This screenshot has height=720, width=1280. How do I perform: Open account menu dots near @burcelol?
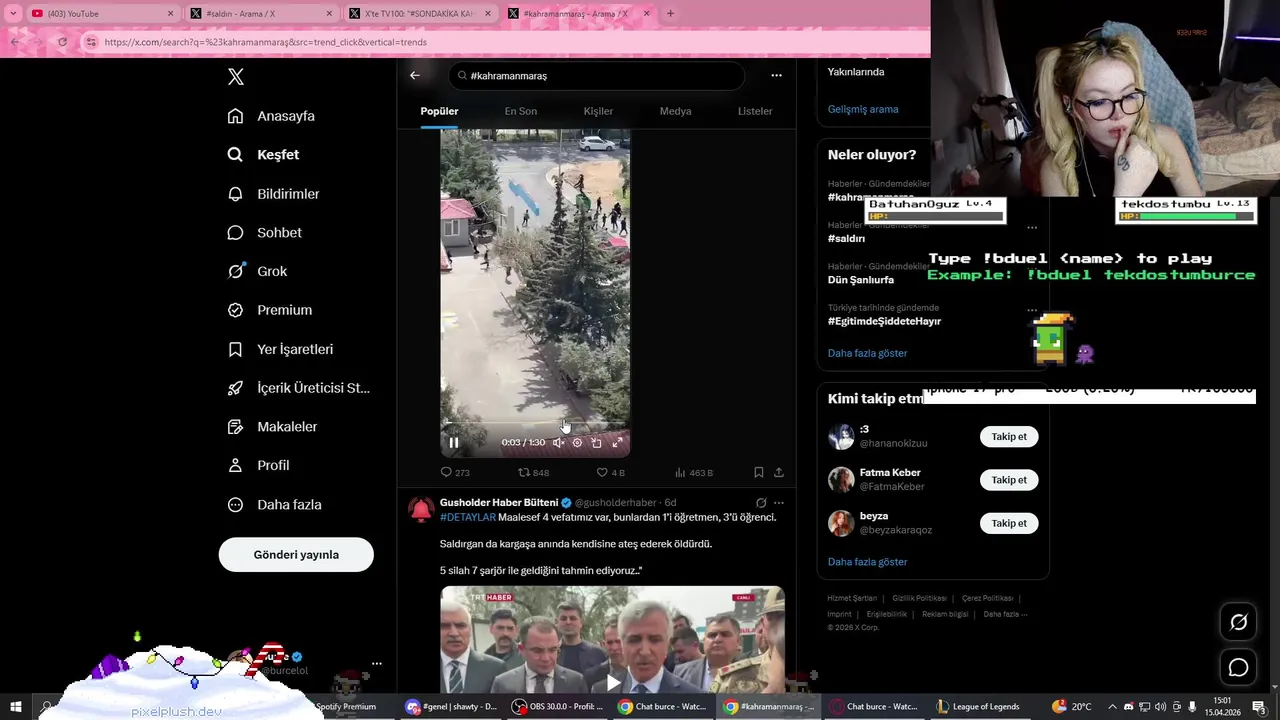click(x=377, y=663)
